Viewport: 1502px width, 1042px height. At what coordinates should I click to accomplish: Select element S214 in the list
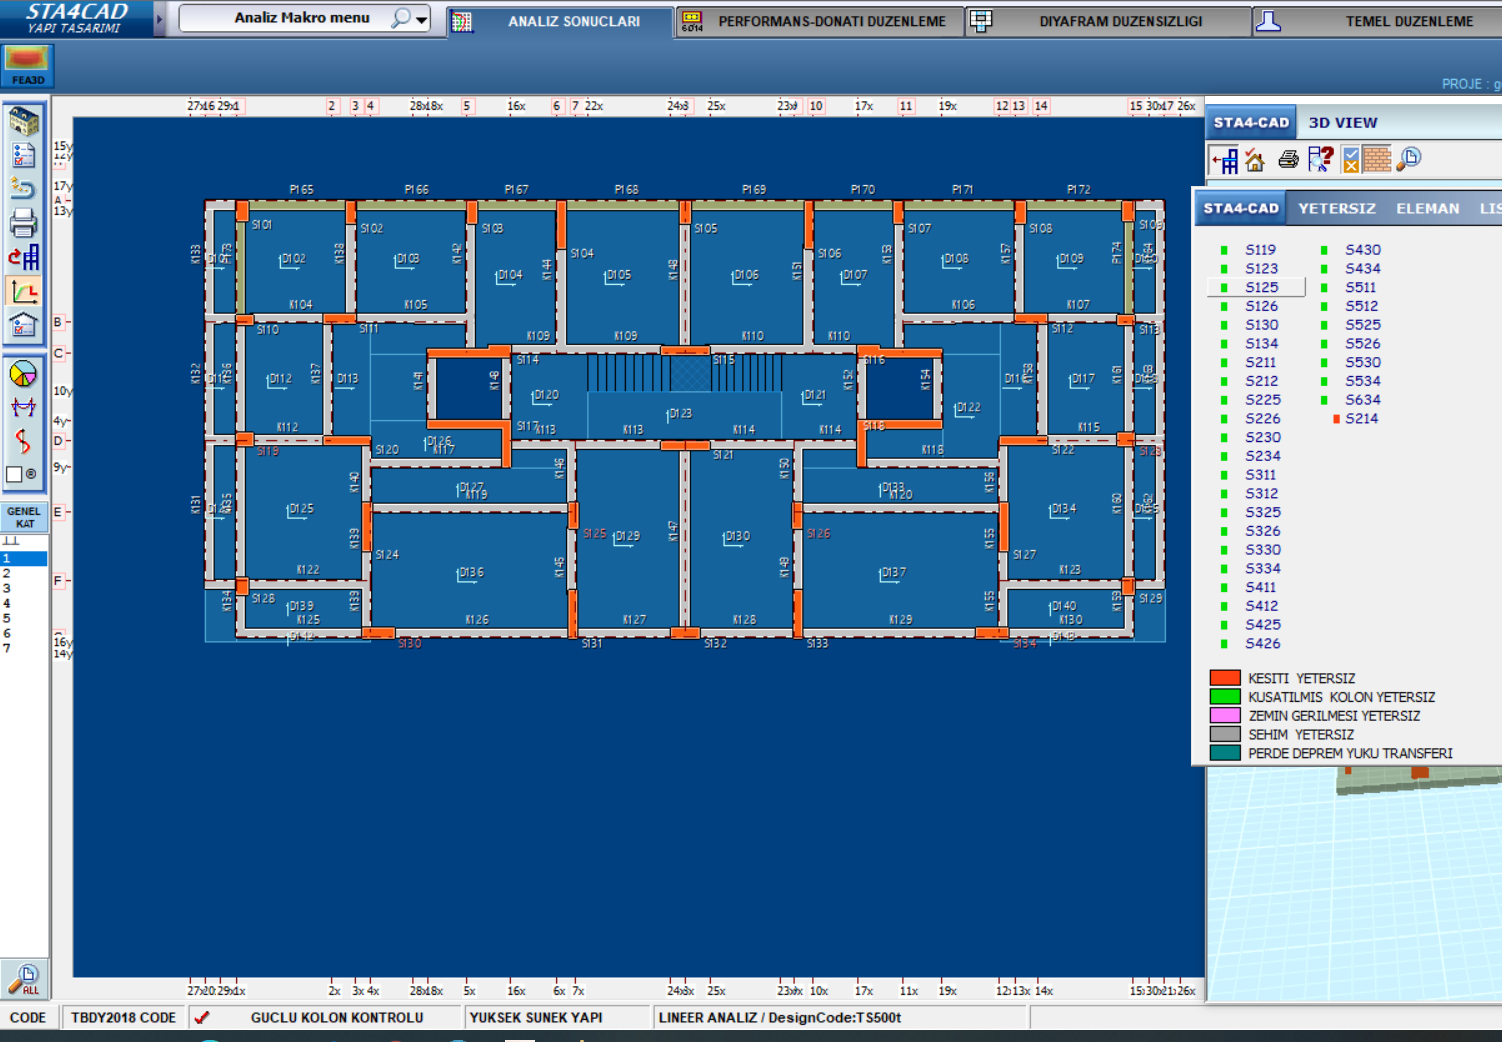[1361, 419]
